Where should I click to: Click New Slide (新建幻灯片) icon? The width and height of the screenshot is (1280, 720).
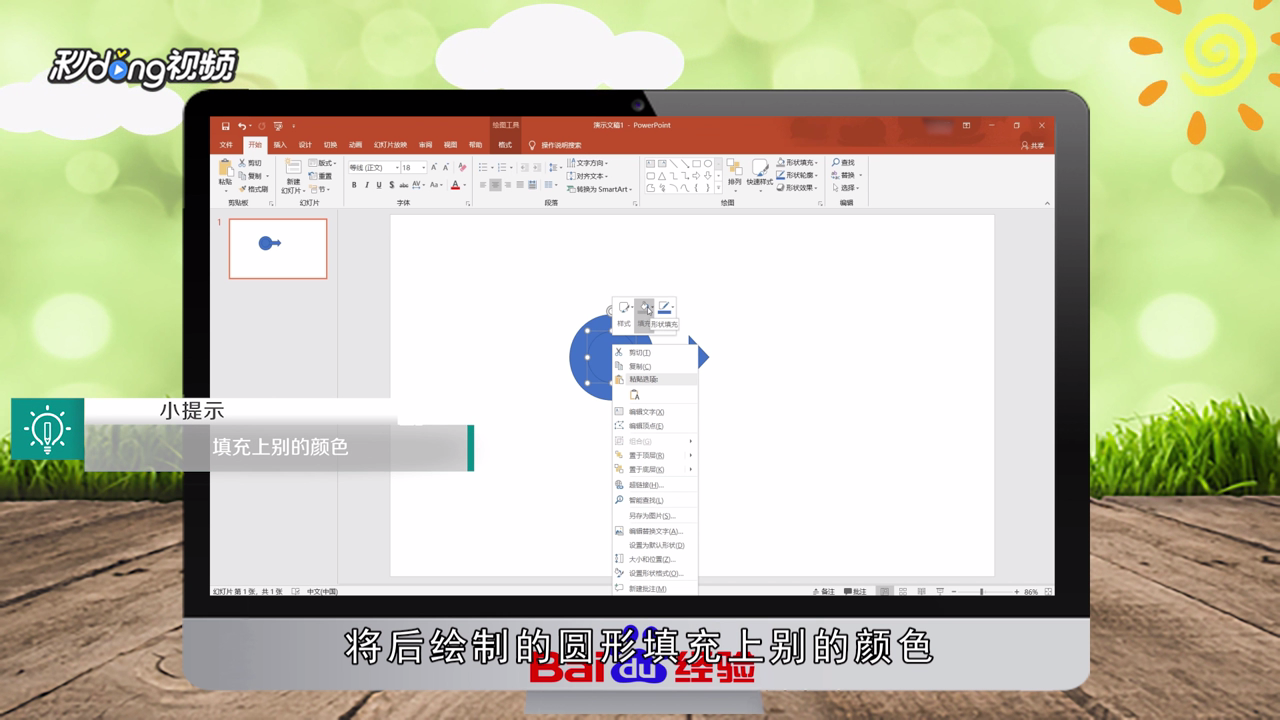click(x=292, y=168)
